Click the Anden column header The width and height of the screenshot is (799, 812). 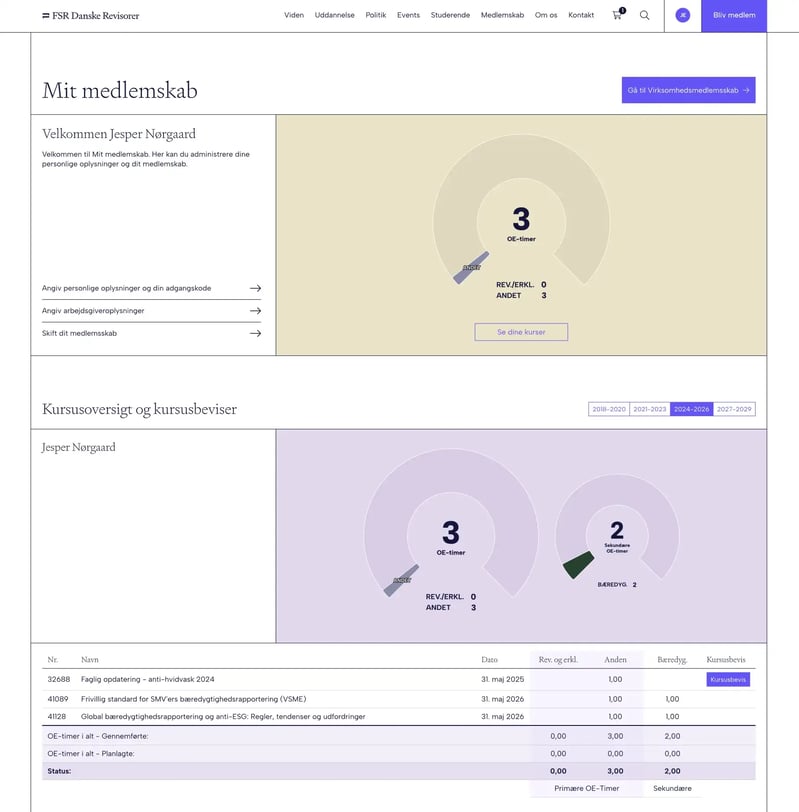615,660
